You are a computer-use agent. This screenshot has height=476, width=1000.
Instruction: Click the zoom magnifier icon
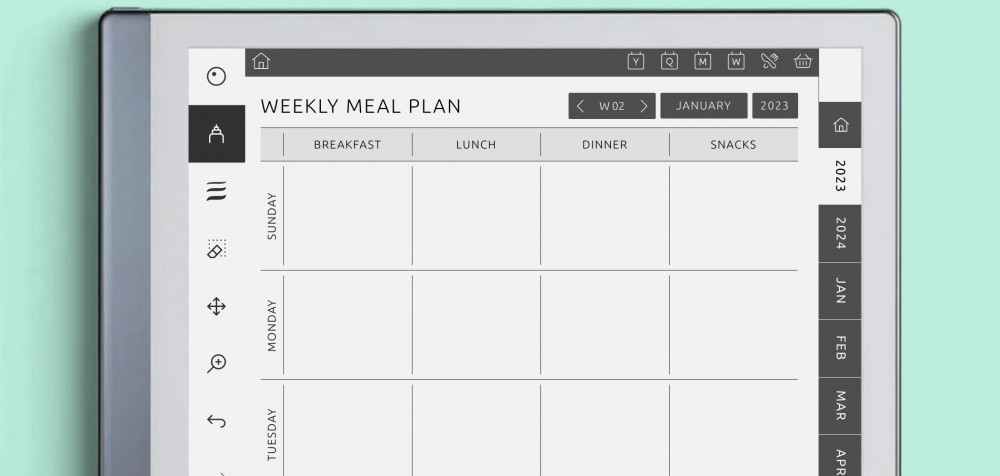(216, 363)
